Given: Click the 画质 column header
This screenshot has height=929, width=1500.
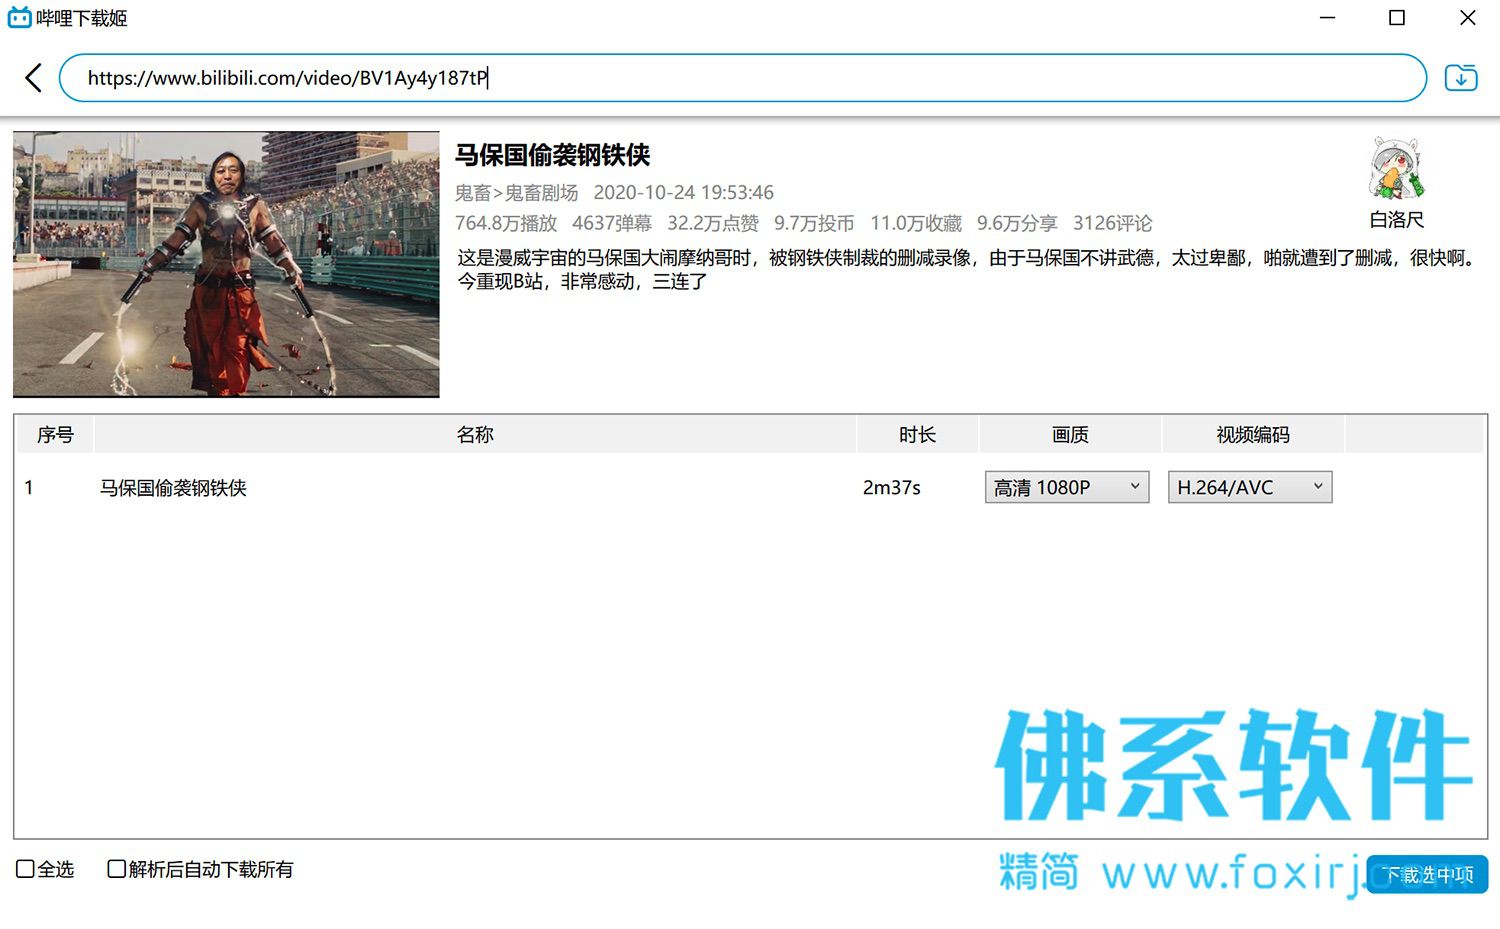Looking at the screenshot, I should click(1070, 435).
